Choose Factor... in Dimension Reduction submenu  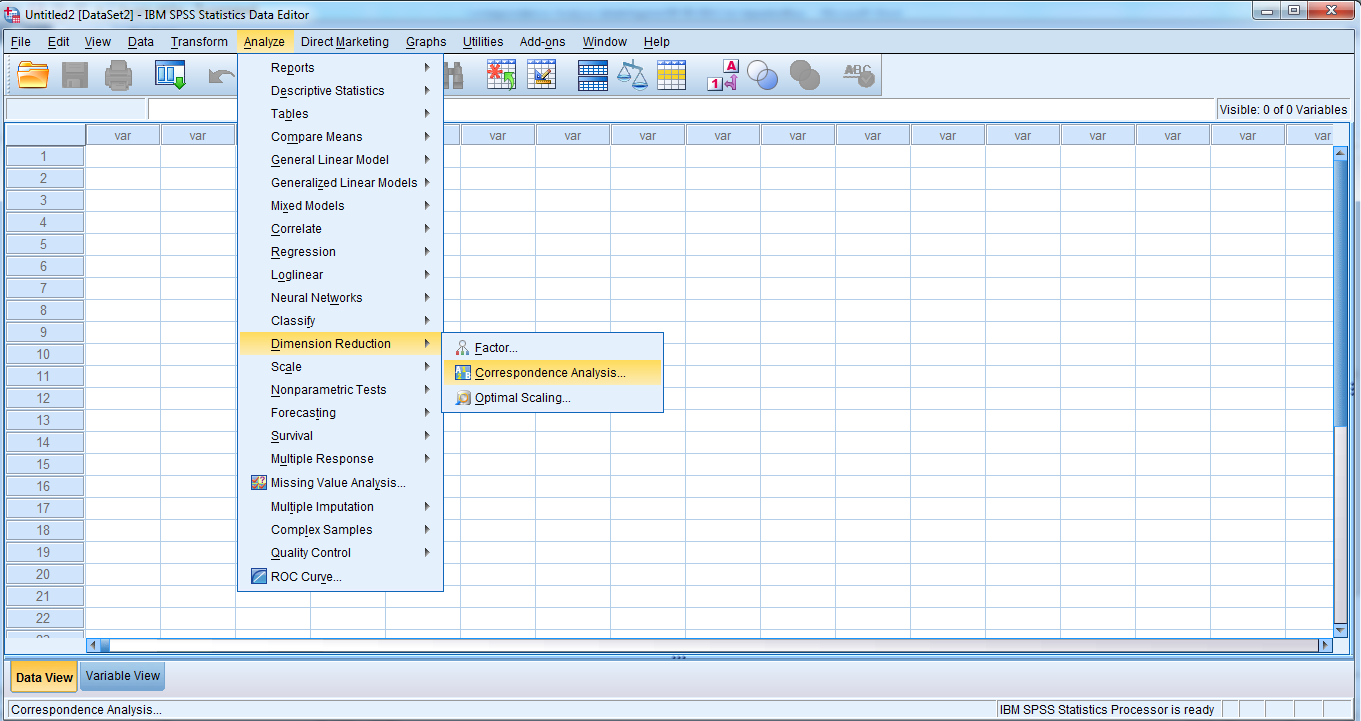[x=552, y=348]
